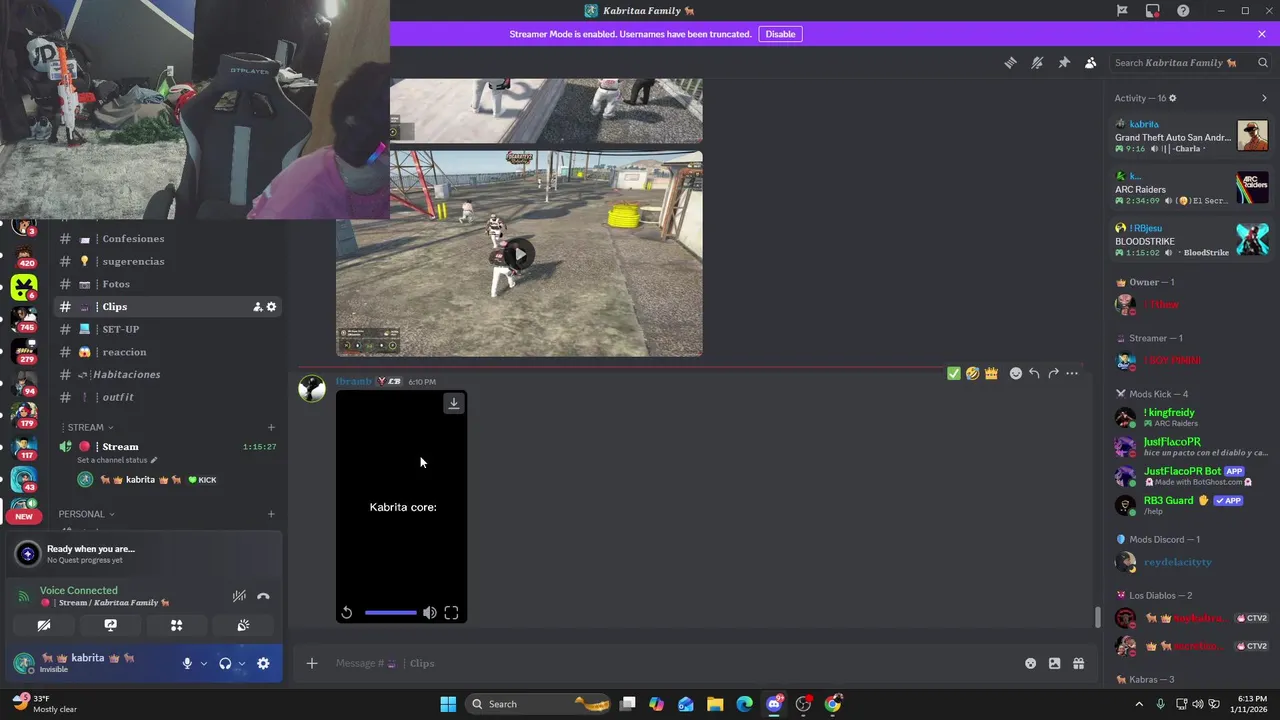Open User Settings gear
Screen dimensions: 1280x720
[263, 663]
